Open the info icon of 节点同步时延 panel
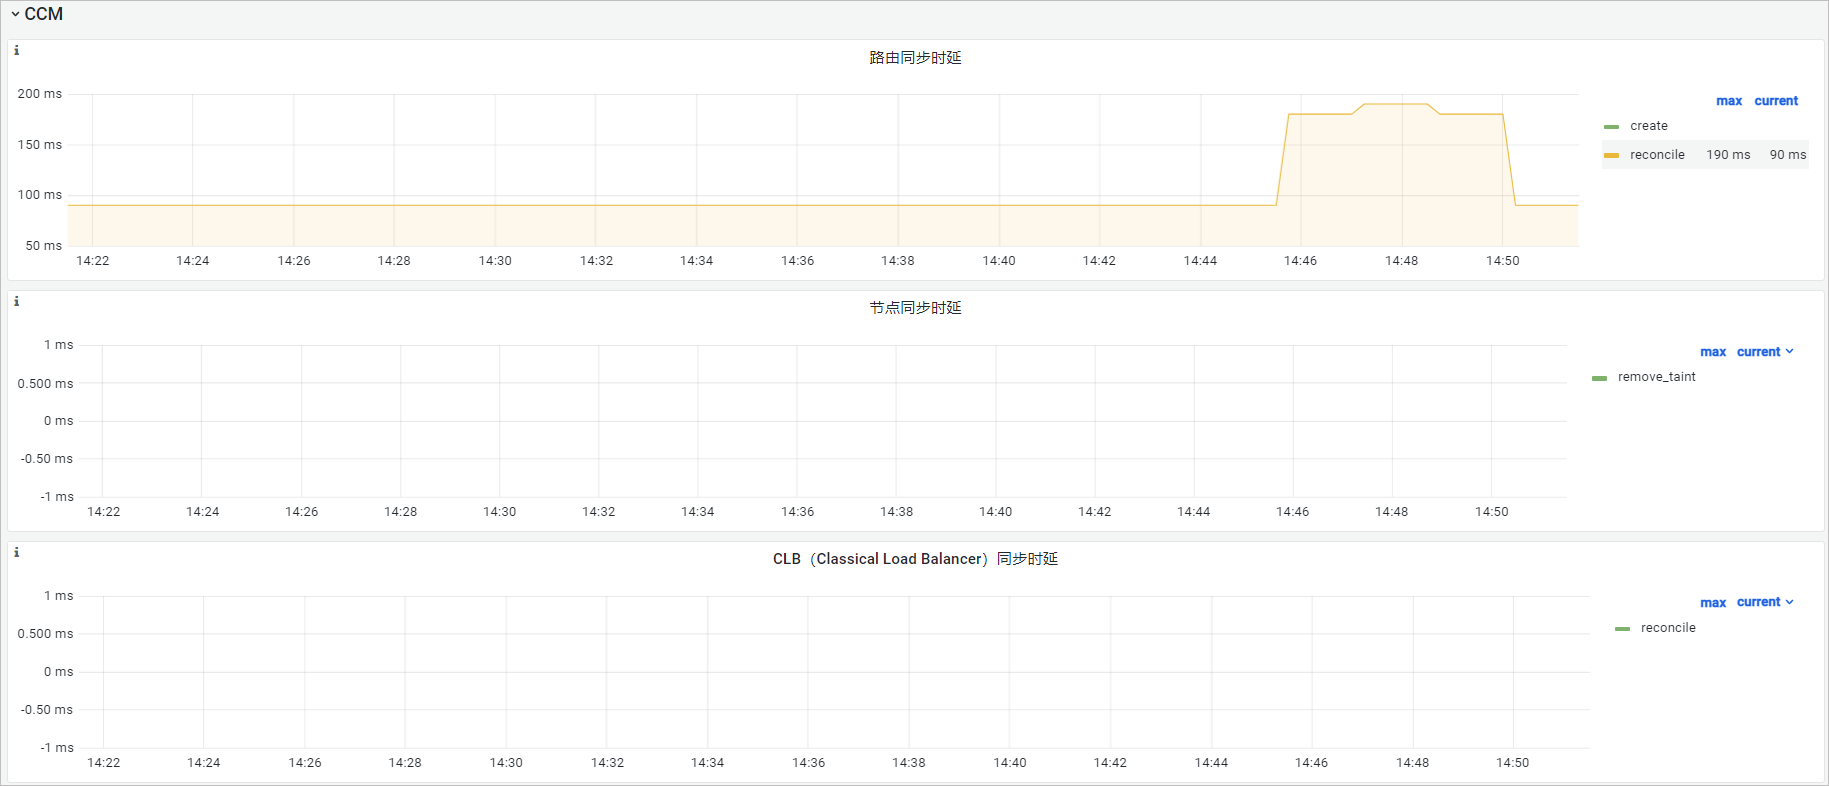This screenshot has height=786, width=1829. 16,301
